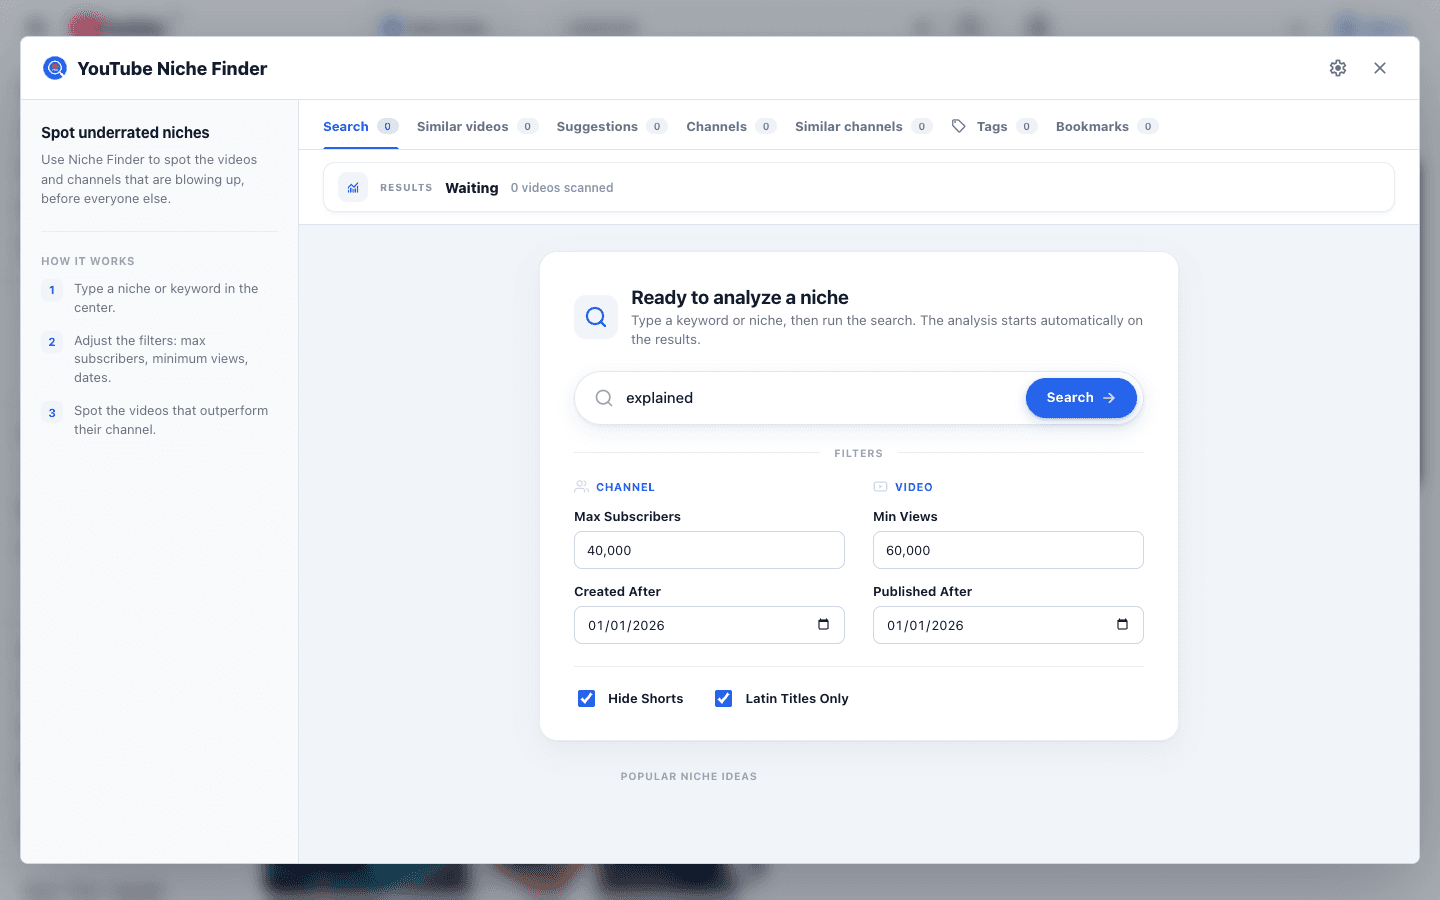Click the 'Hide Shorts' label text
This screenshot has width=1440, height=900.
tap(646, 699)
